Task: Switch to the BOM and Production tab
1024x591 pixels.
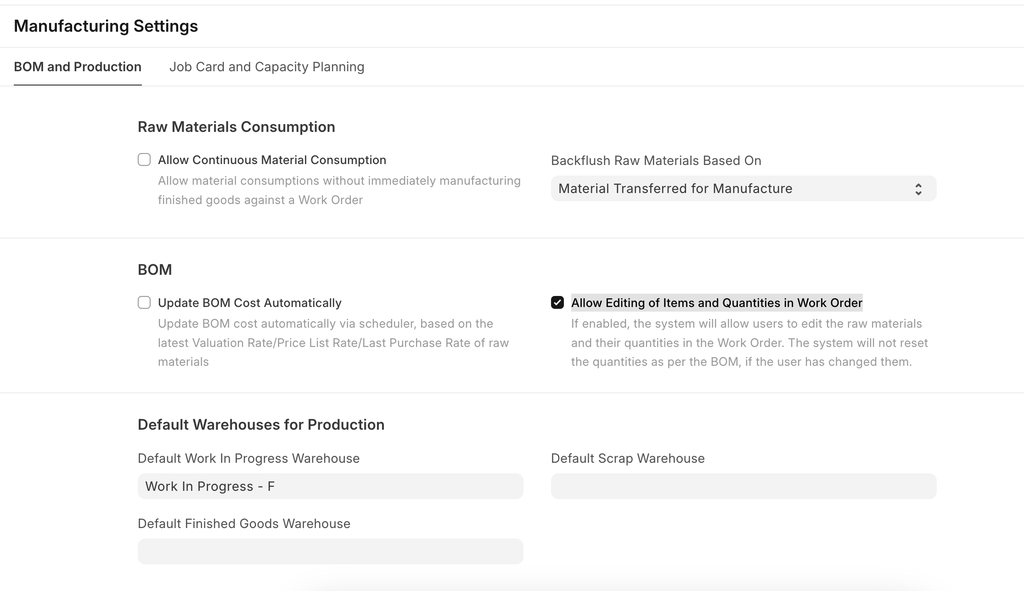Action: pyautogui.click(x=78, y=67)
